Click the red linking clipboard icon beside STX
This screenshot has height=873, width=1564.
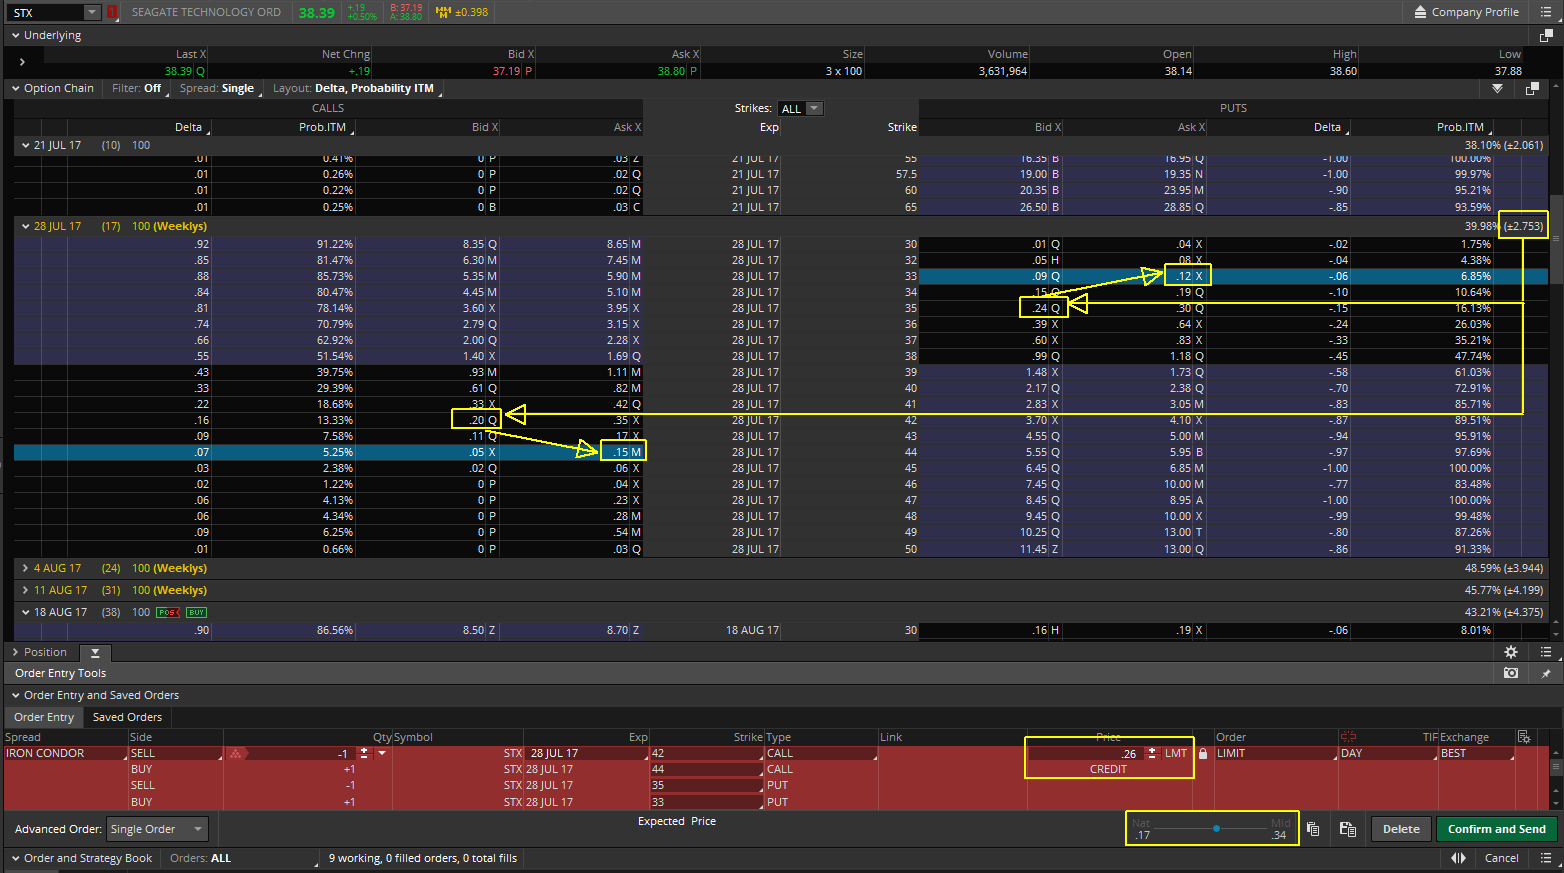[x=112, y=12]
